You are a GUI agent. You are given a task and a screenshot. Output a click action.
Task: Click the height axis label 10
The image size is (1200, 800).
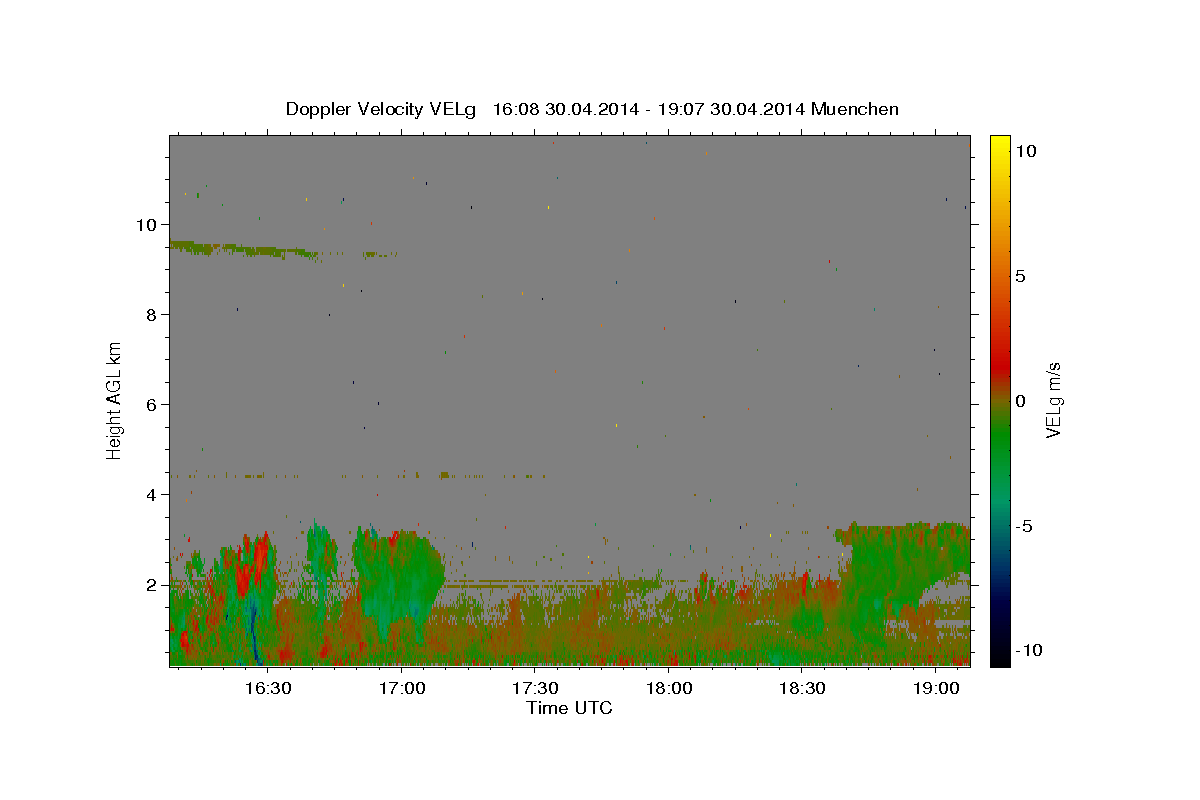[146, 224]
